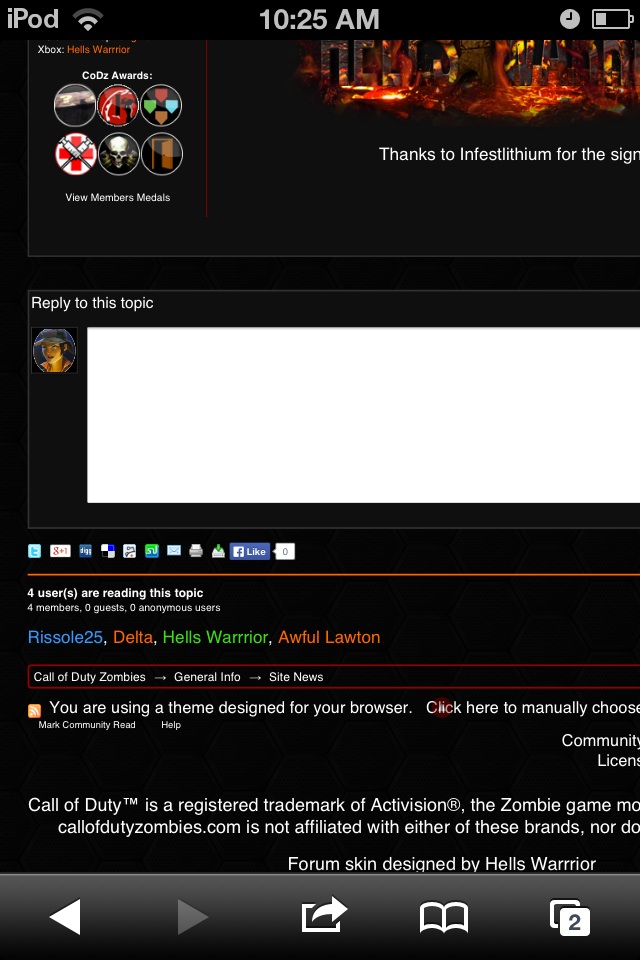The width and height of the screenshot is (640, 960).
Task: Share topic on Delicious
Action: coord(108,551)
